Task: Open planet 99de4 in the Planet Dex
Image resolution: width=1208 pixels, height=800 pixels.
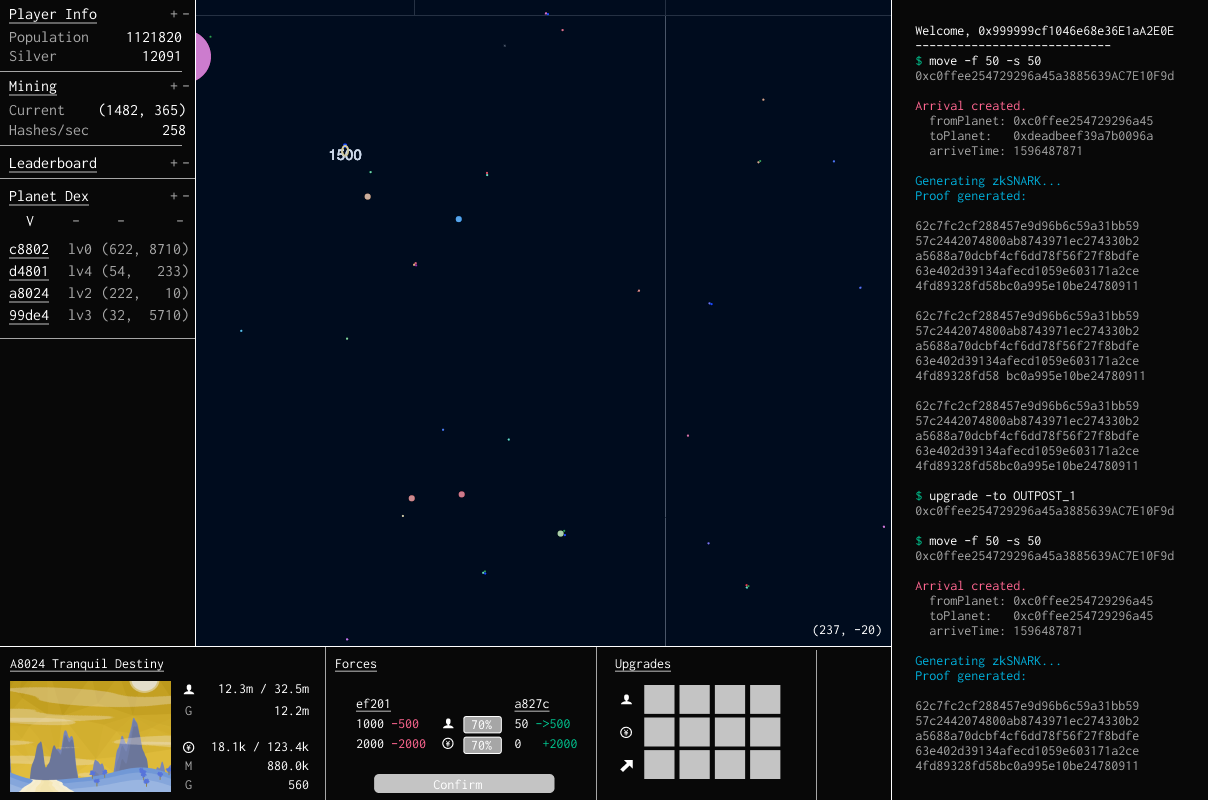Action: point(29,315)
